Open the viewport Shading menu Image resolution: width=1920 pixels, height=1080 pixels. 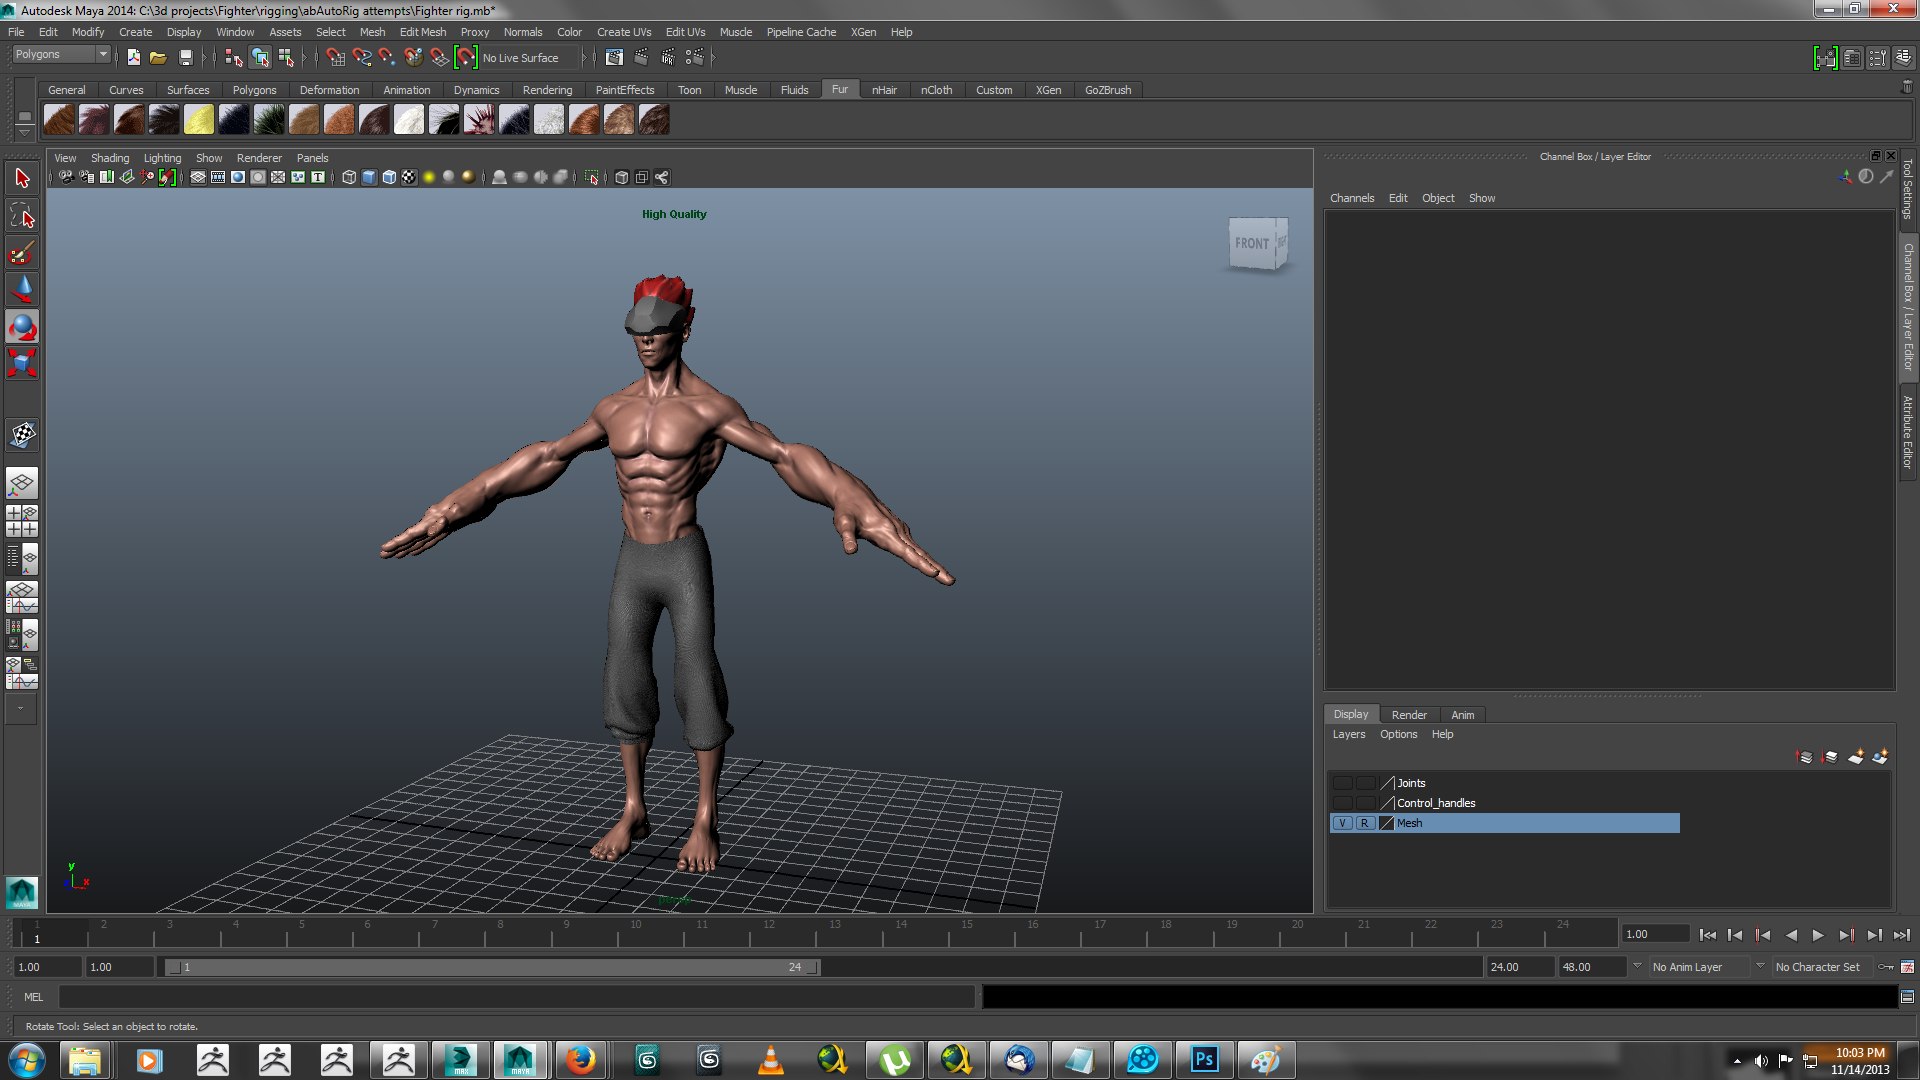tap(110, 158)
